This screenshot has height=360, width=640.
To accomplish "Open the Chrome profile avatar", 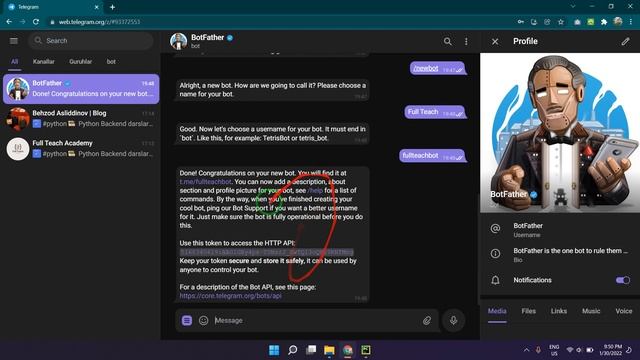I will tap(618, 22).
